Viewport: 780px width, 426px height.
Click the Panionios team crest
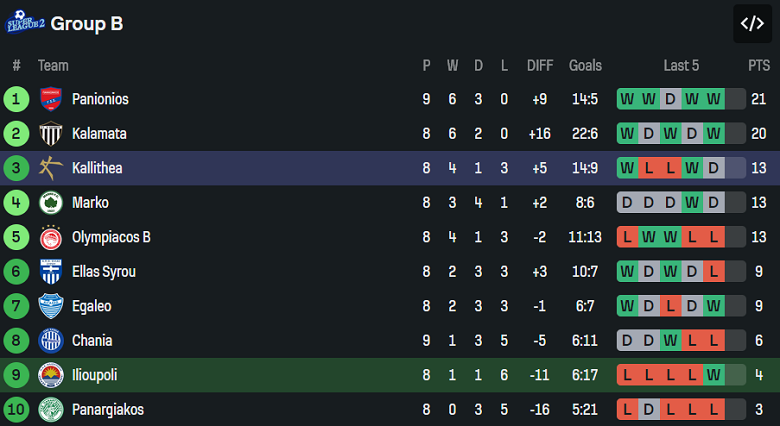click(51, 99)
